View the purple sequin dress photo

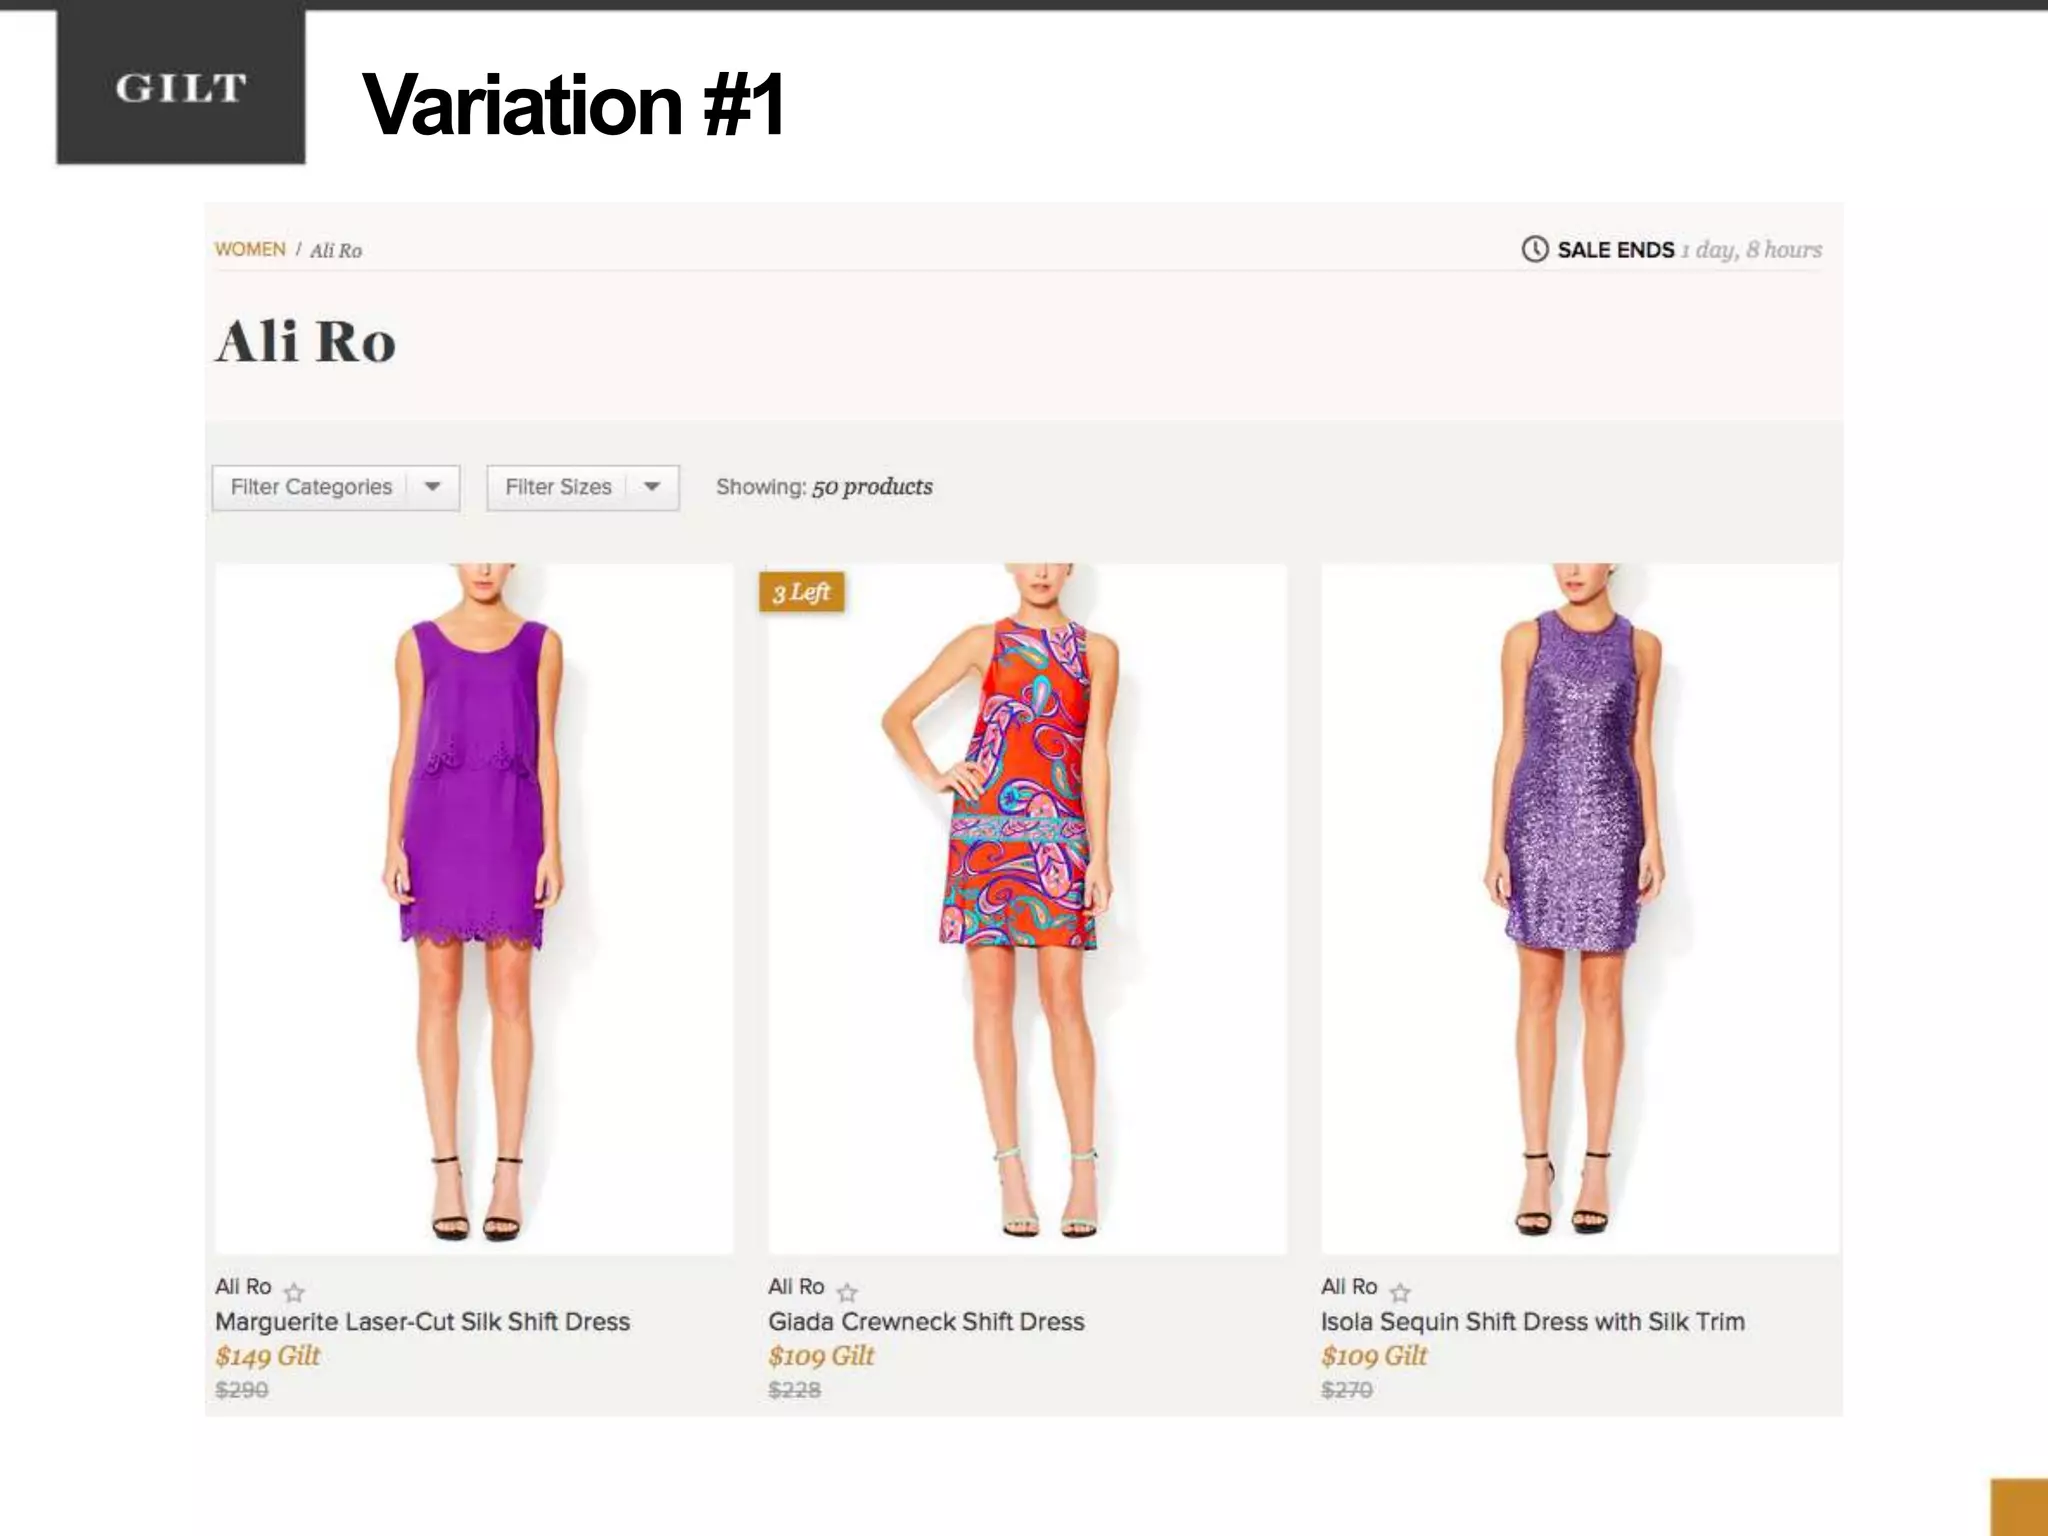1580,909
